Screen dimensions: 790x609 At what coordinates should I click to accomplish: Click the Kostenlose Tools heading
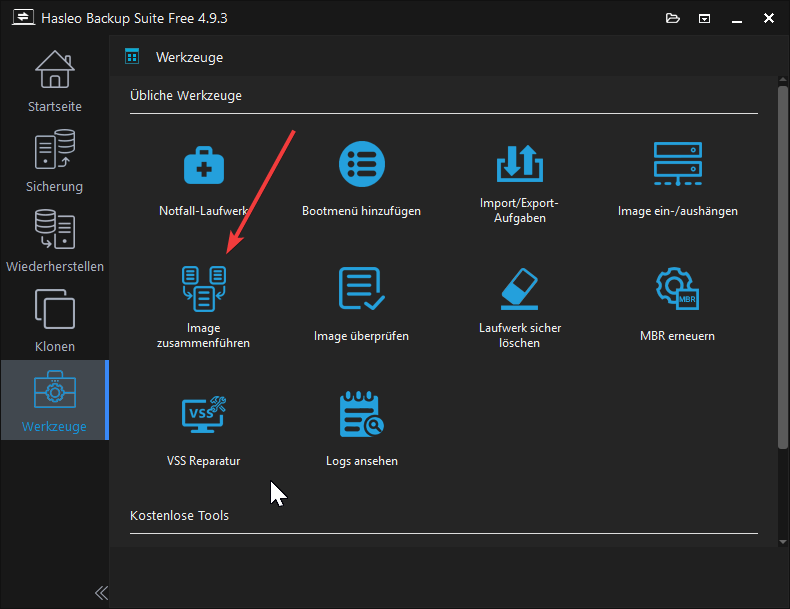pos(179,515)
